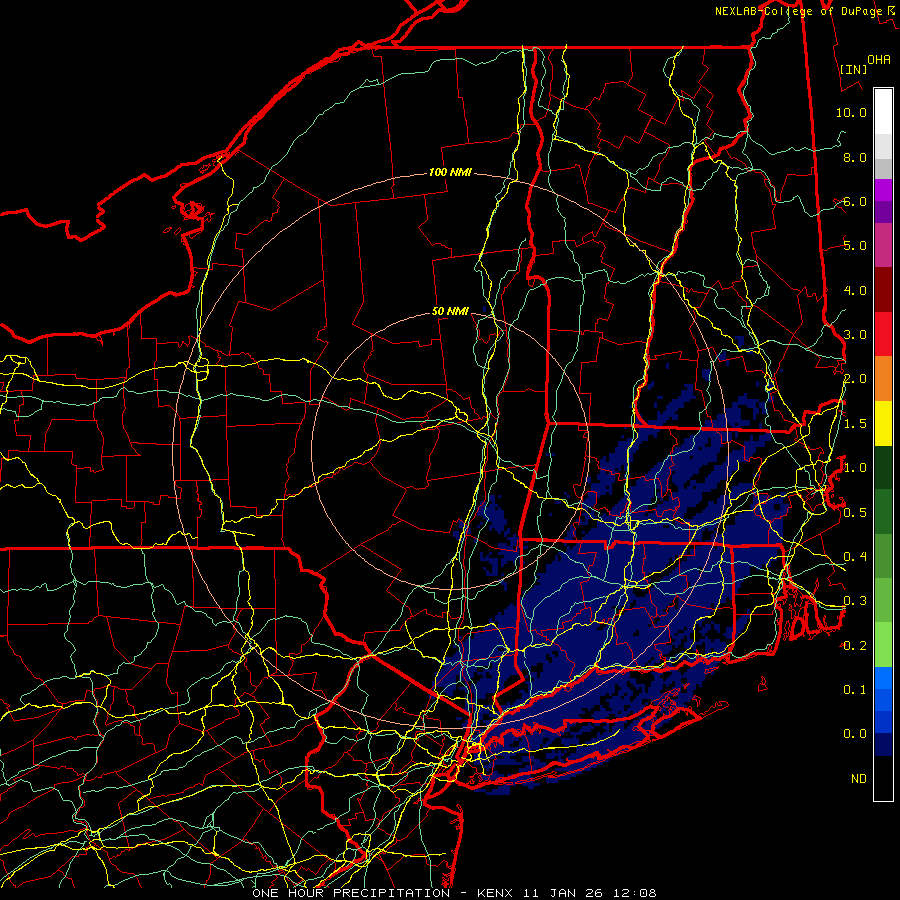This screenshot has width=900, height=900.
Task: Pick the yellow swatch beside 1.5
Action: tap(883, 423)
